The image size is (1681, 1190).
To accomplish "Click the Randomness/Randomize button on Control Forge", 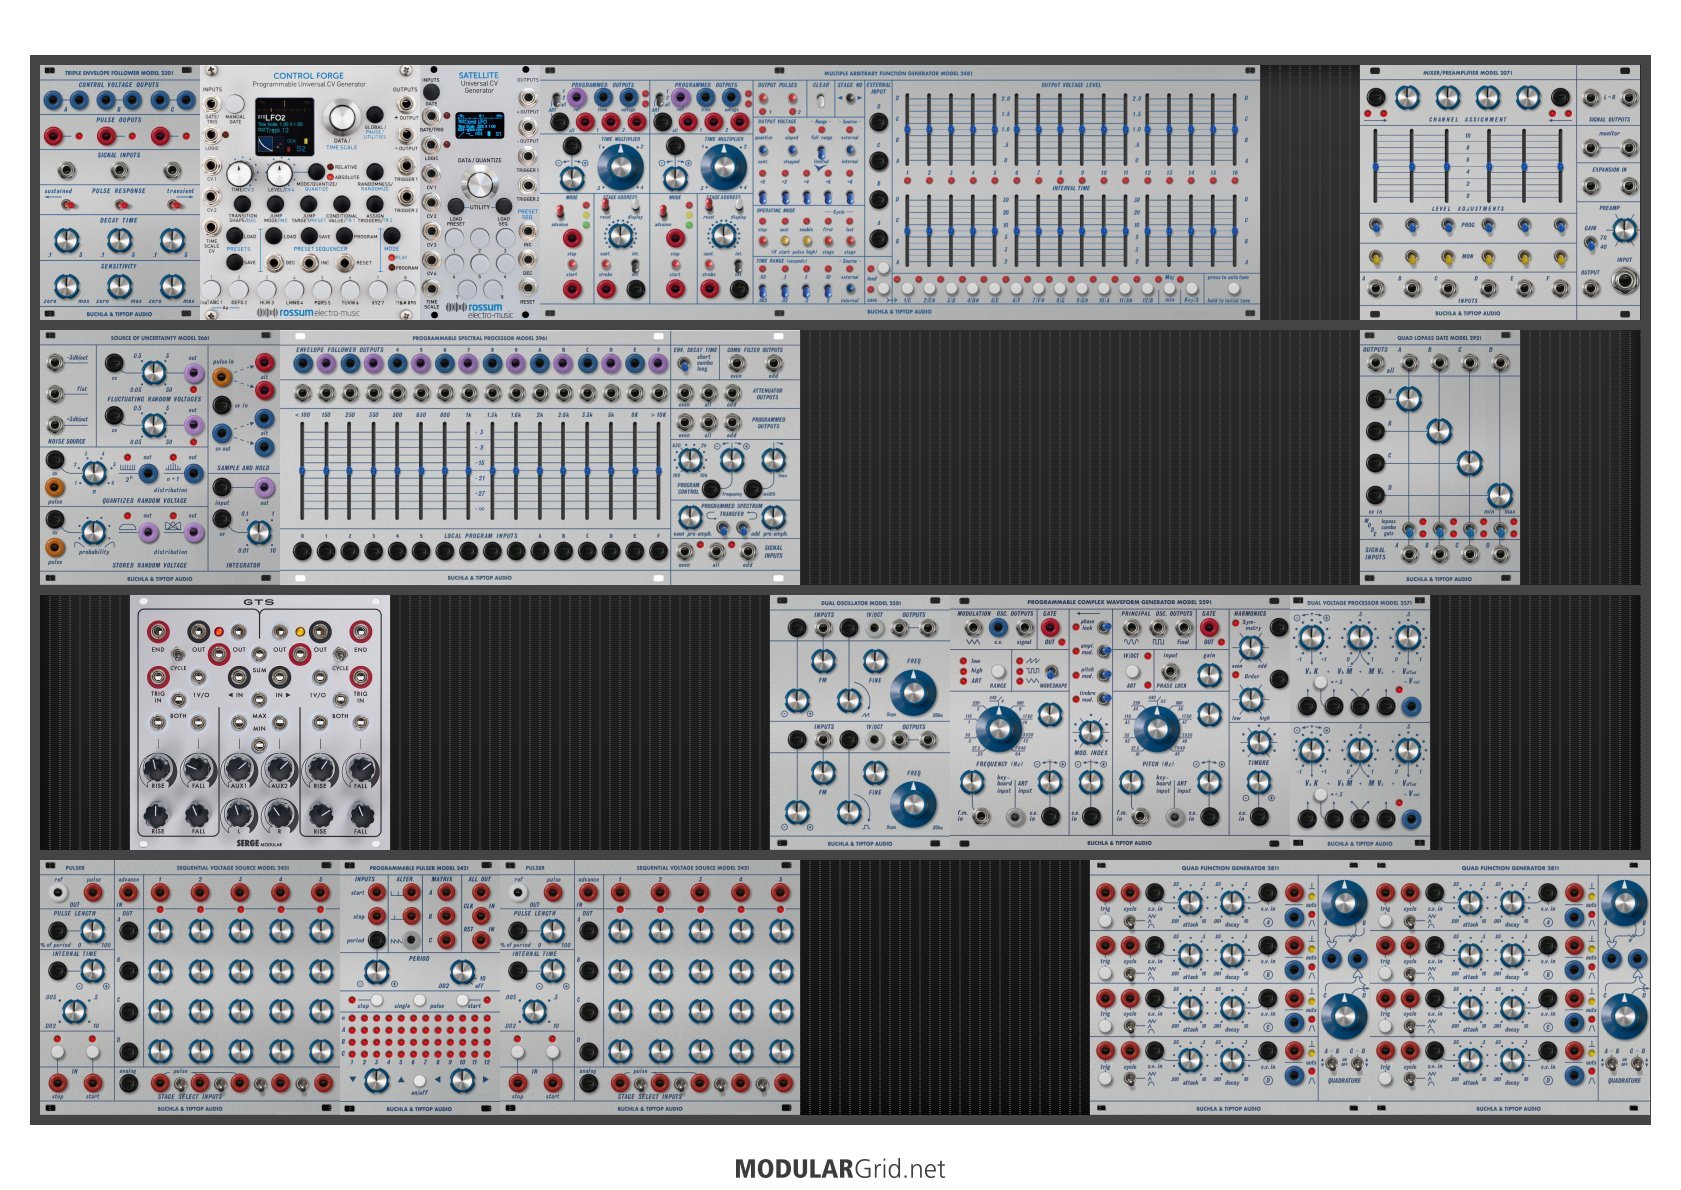I will (x=374, y=171).
